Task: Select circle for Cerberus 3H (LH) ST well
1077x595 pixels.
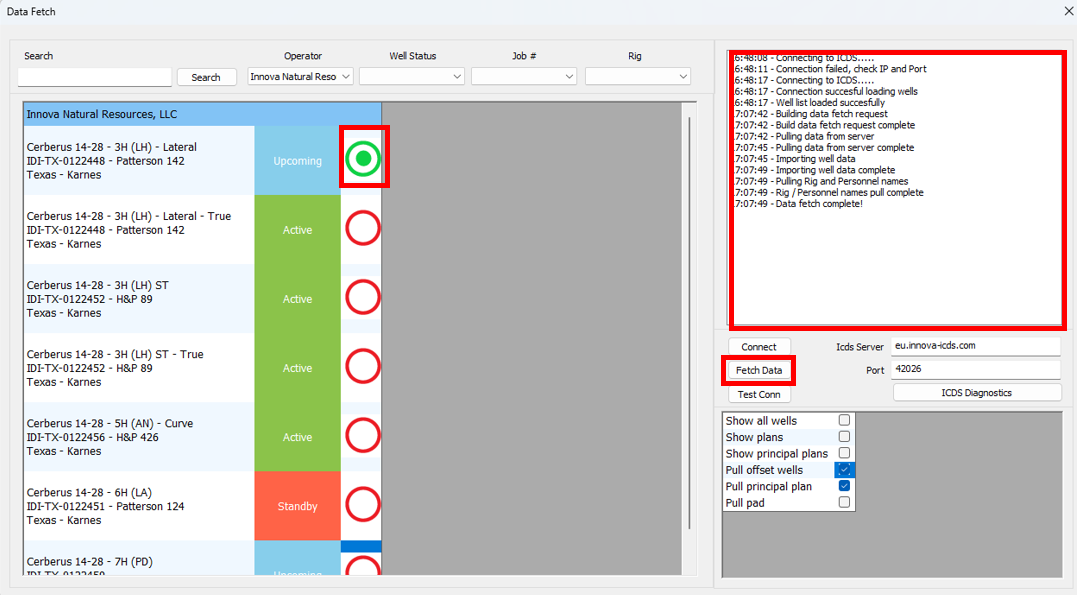Action: point(363,297)
